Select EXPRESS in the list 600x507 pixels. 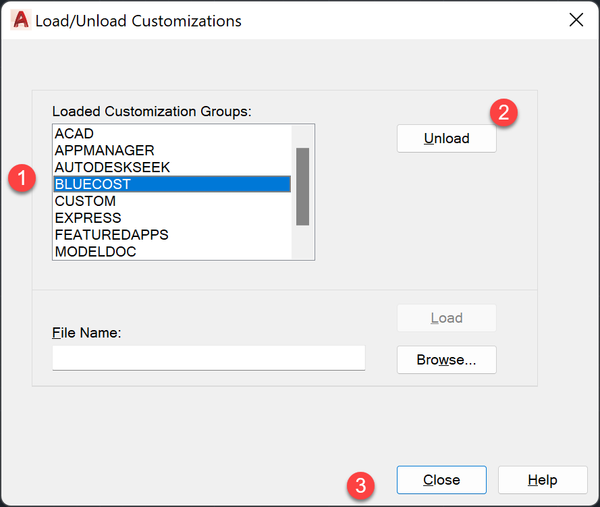pyautogui.click(x=88, y=218)
